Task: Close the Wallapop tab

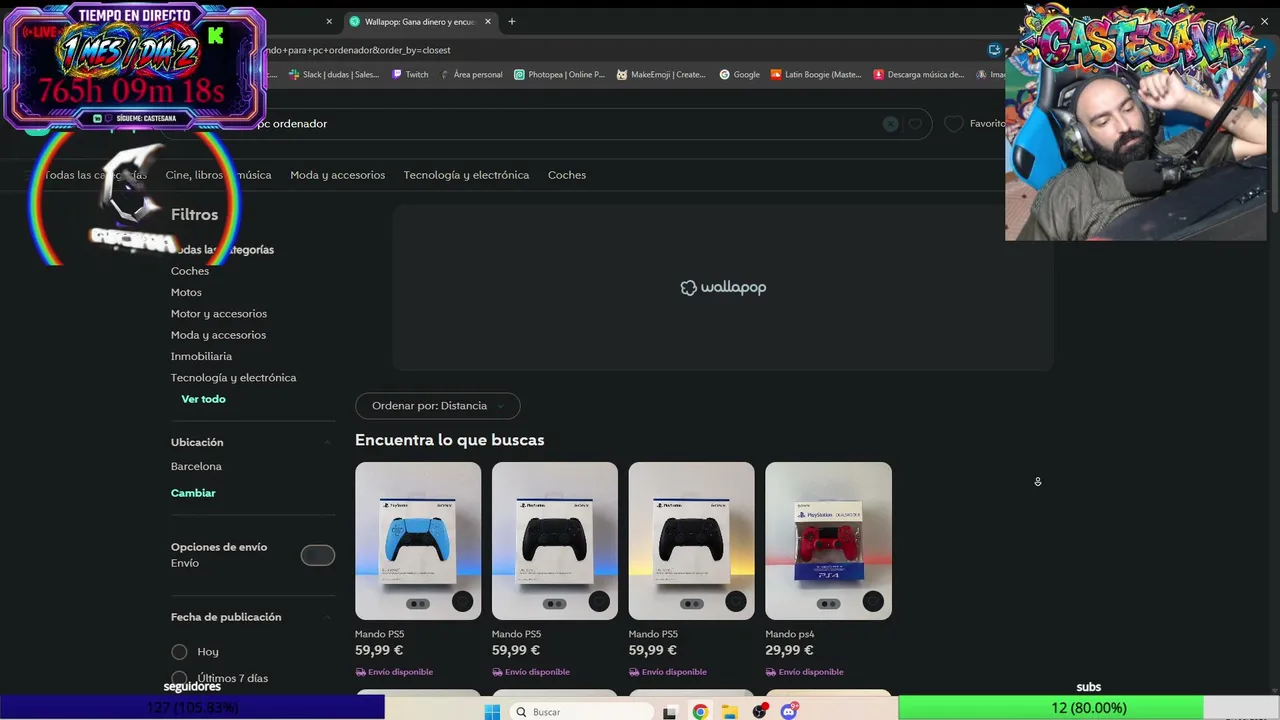Action: (488, 21)
